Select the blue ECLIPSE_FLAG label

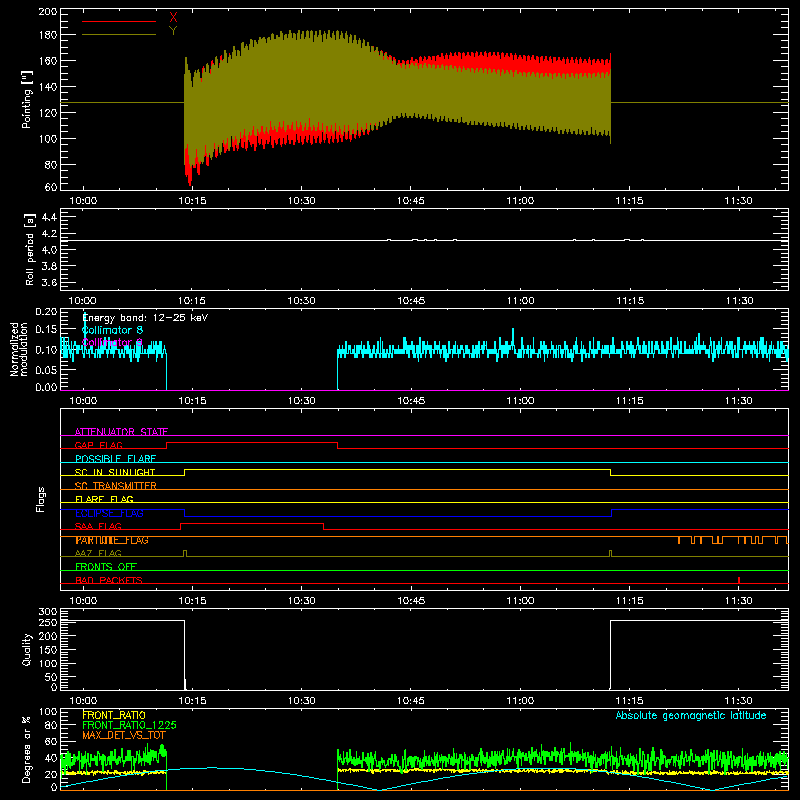pyautogui.click(x=109, y=513)
